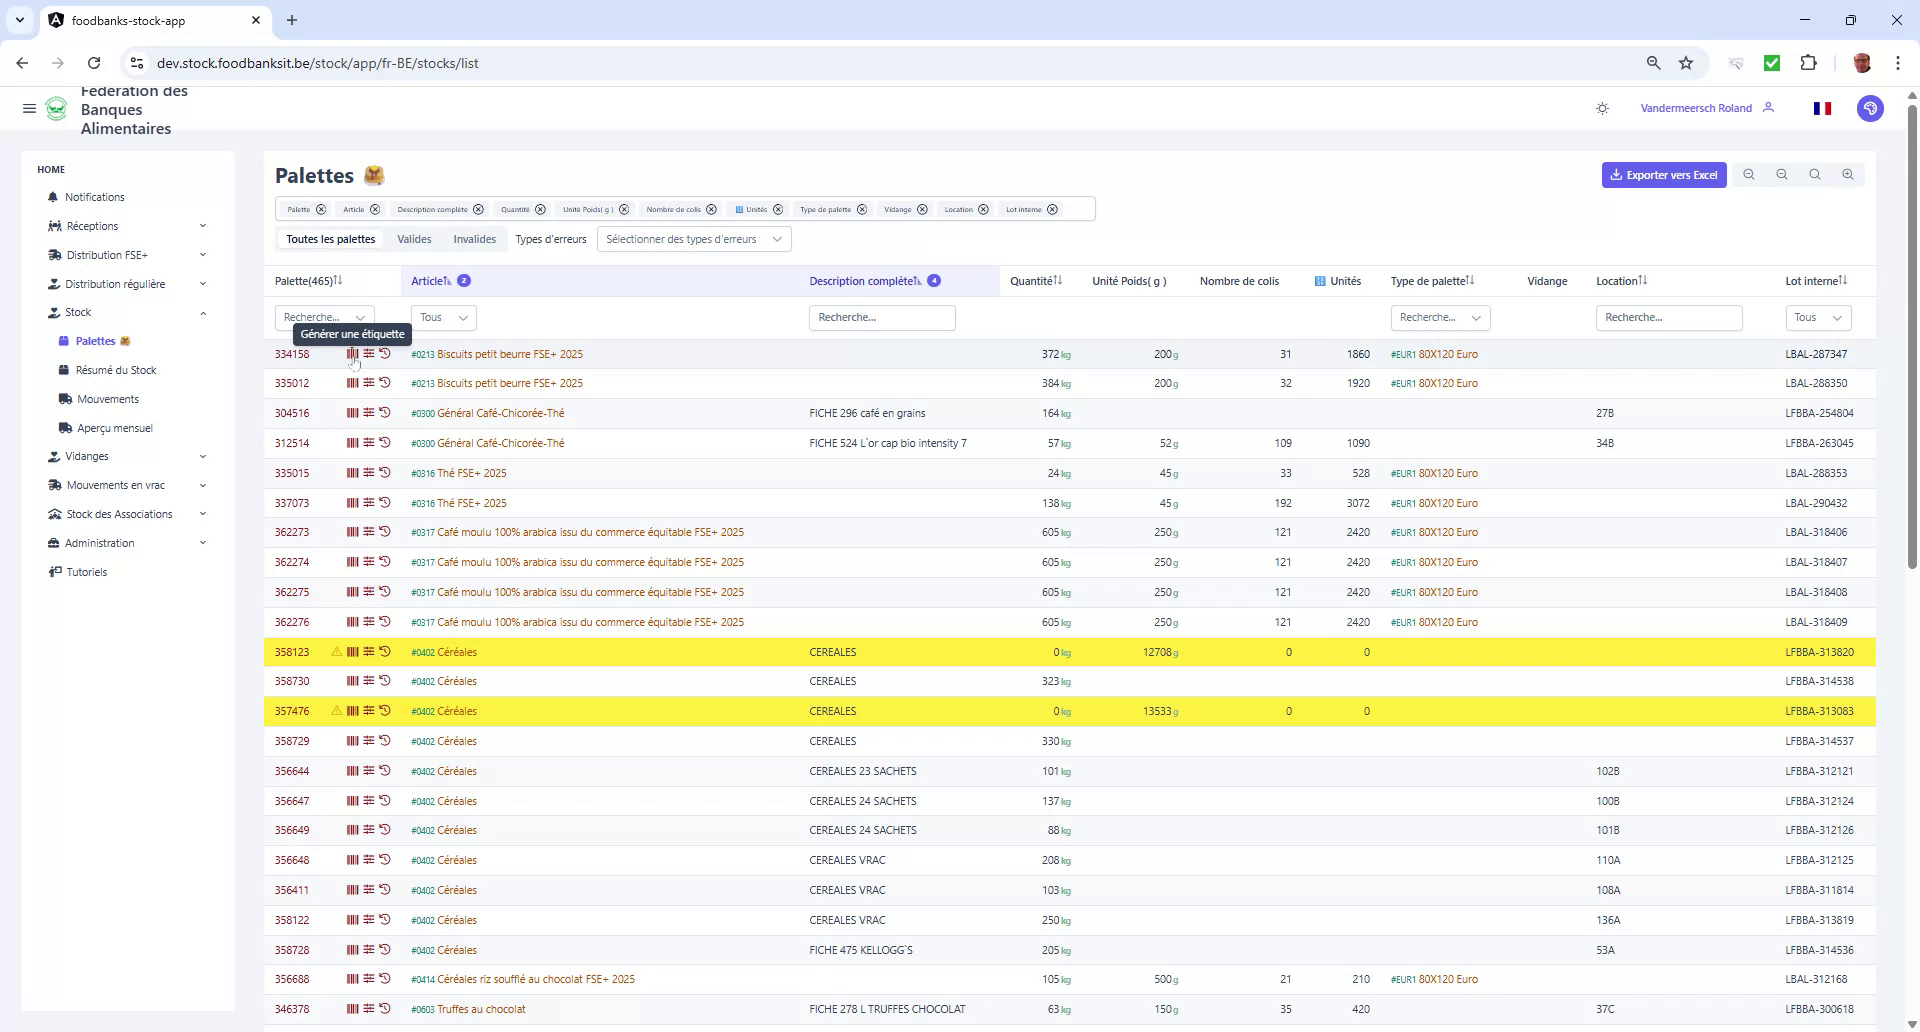Switch to the Valides tab

pyautogui.click(x=414, y=239)
